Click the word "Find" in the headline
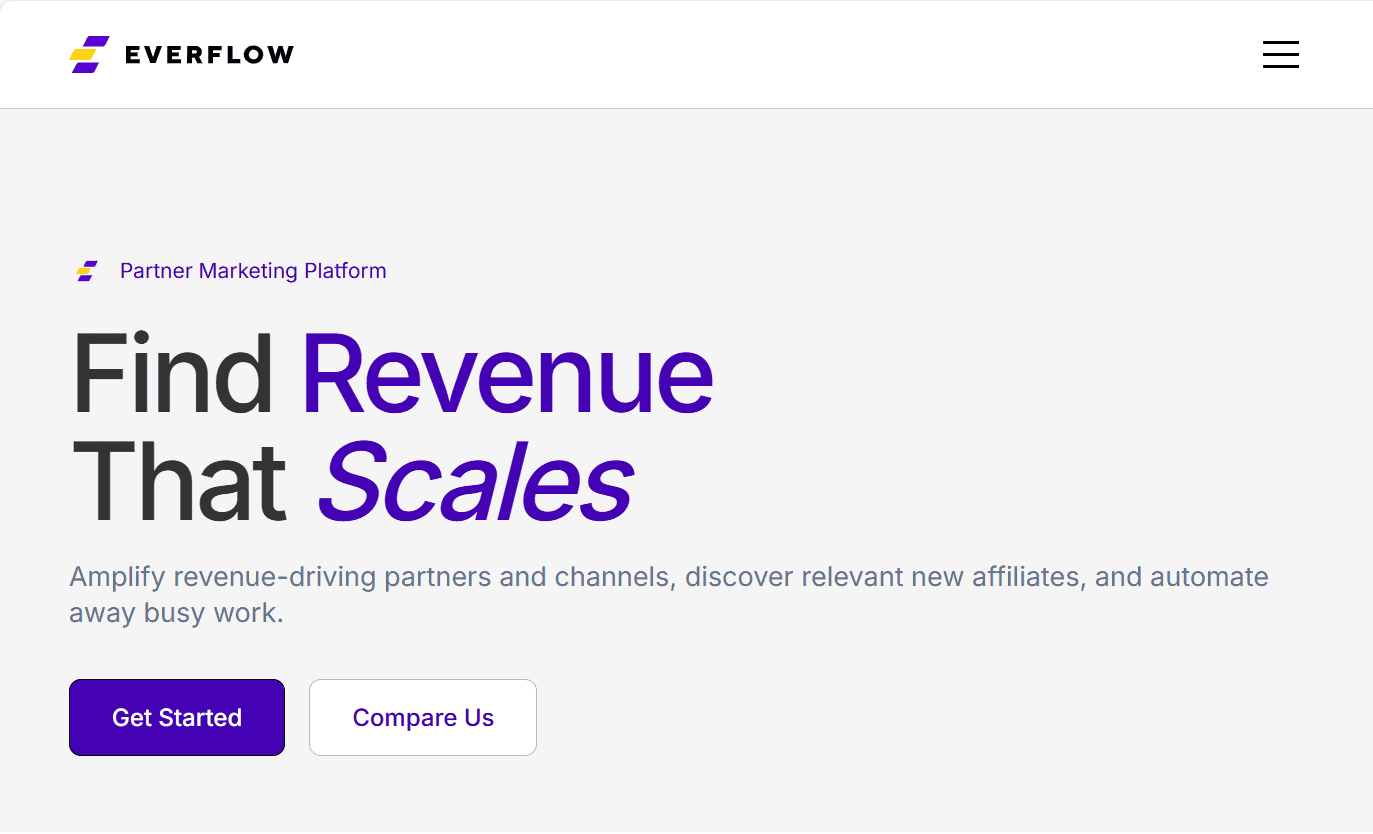This screenshot has height=834, width=1373. [x=173, y=375]
